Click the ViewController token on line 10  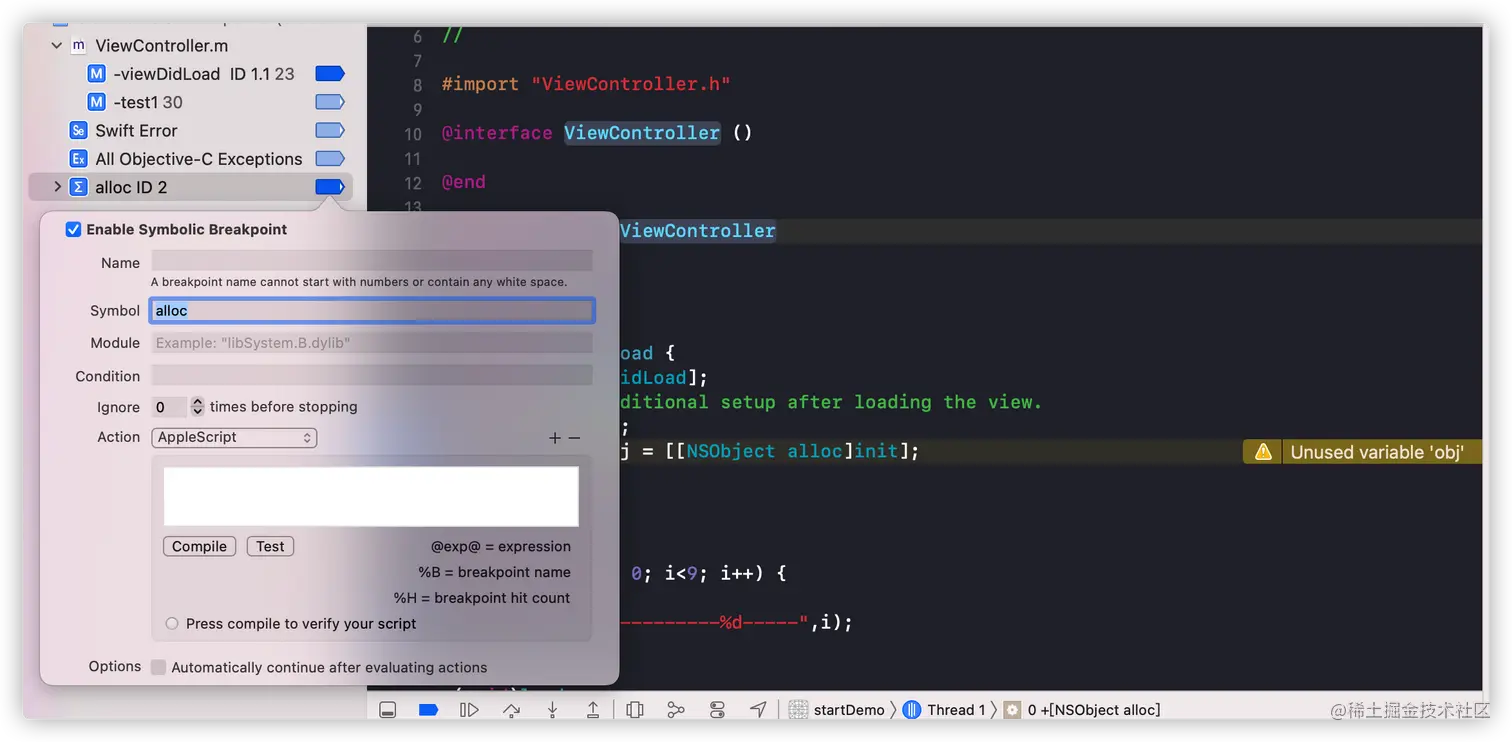tap(642, 133)
